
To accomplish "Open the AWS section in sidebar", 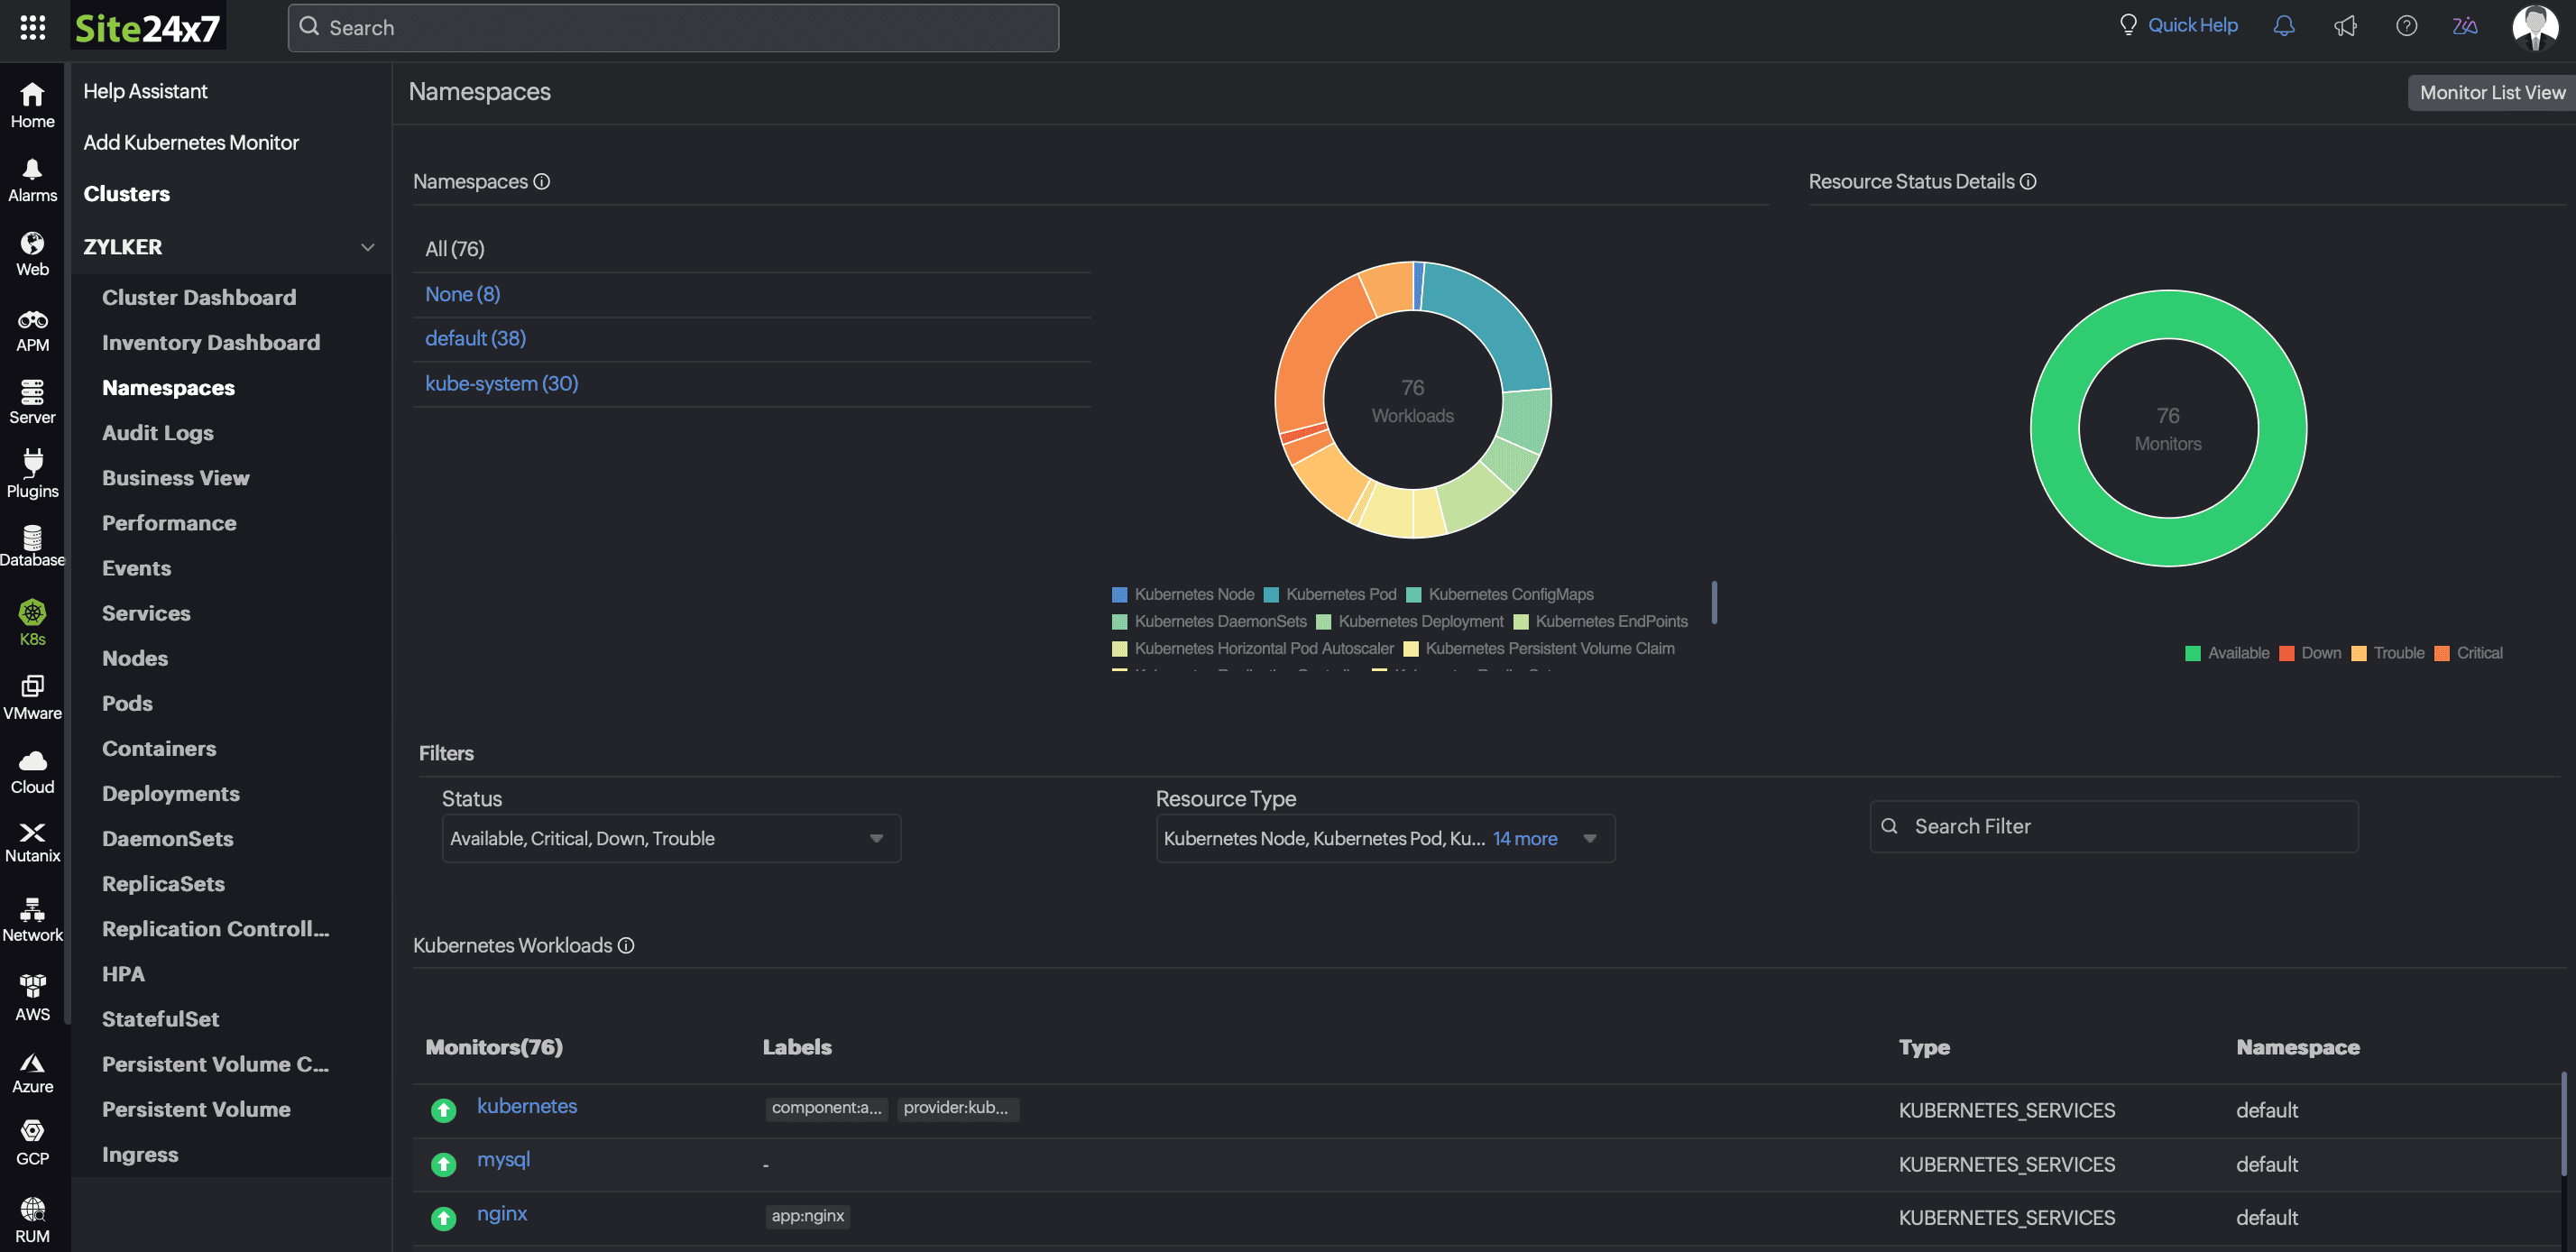I will tap(32, 997).
